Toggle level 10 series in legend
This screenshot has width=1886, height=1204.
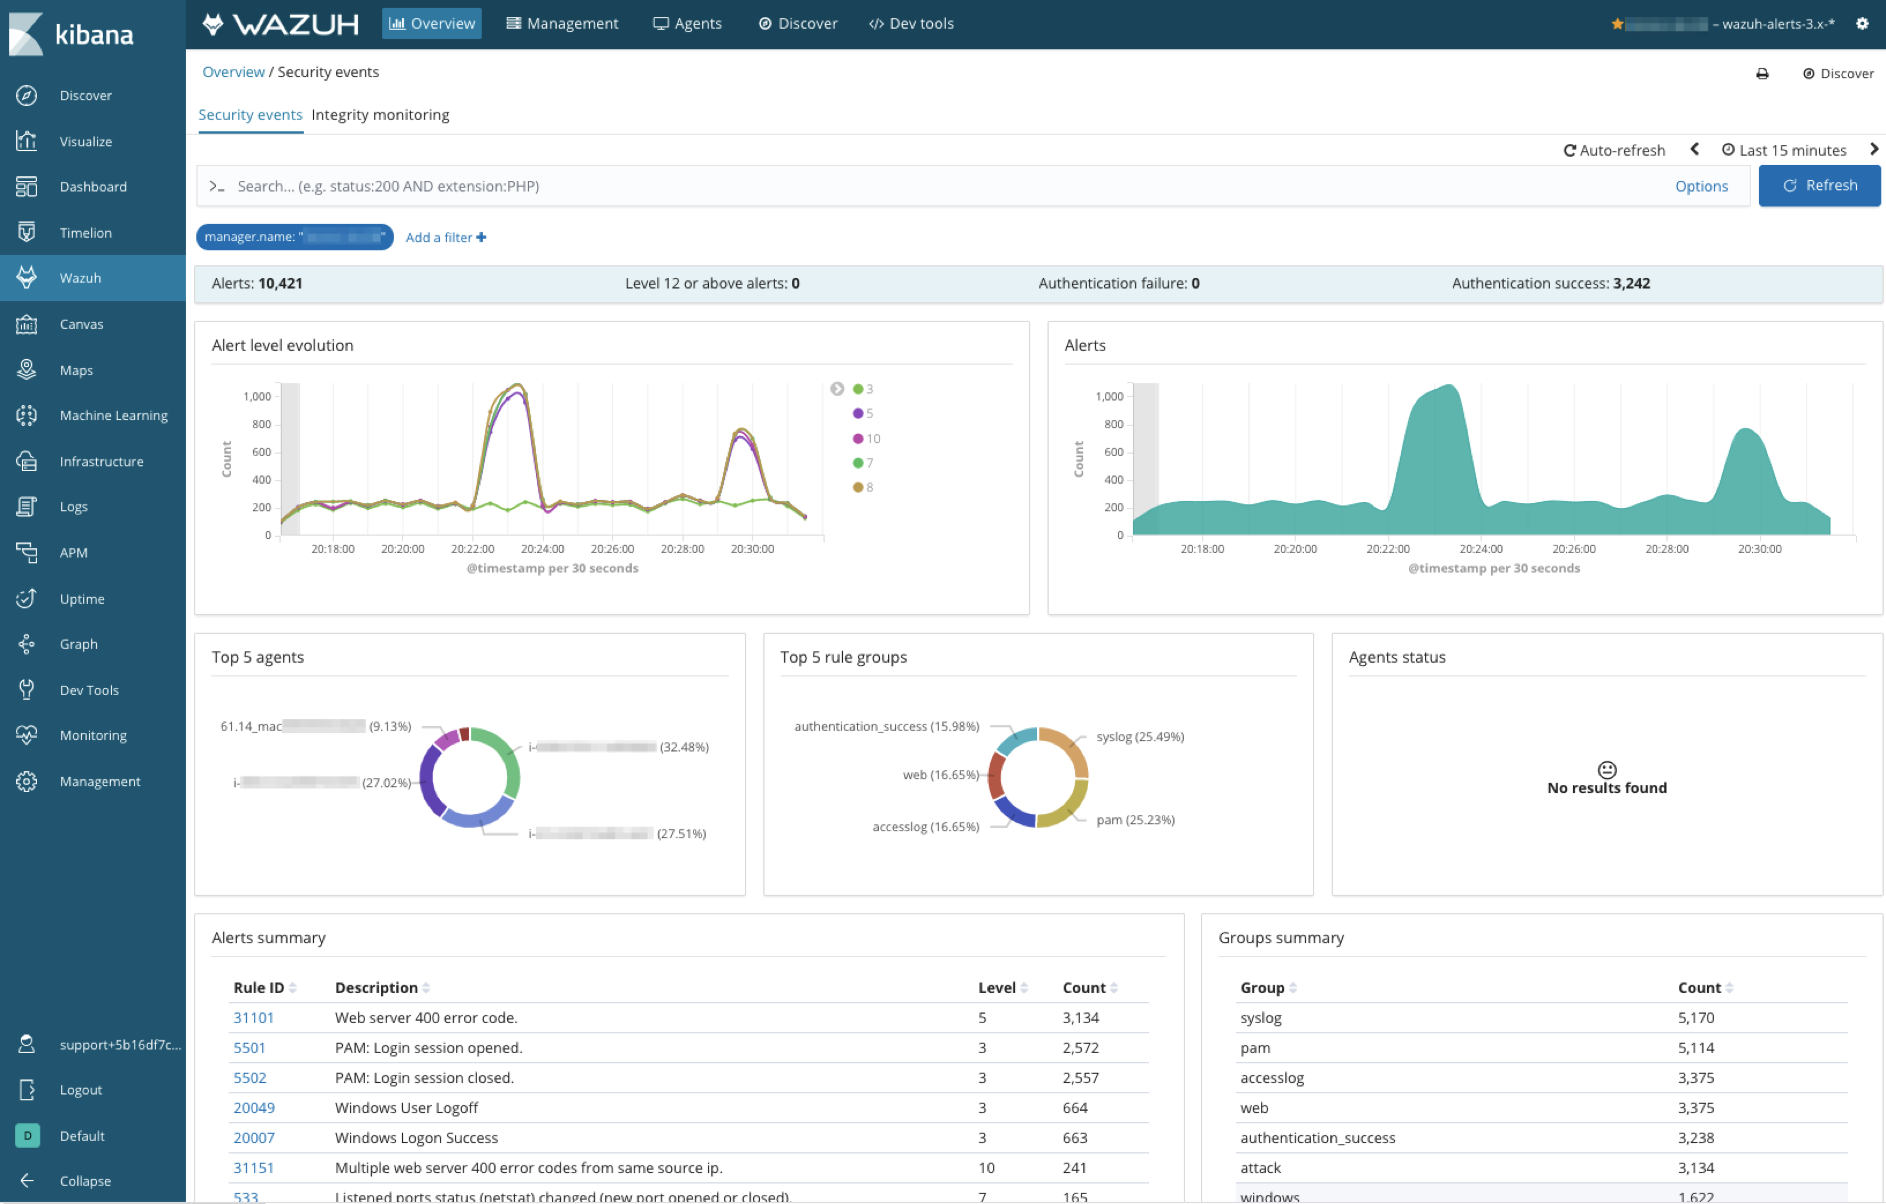866,439
